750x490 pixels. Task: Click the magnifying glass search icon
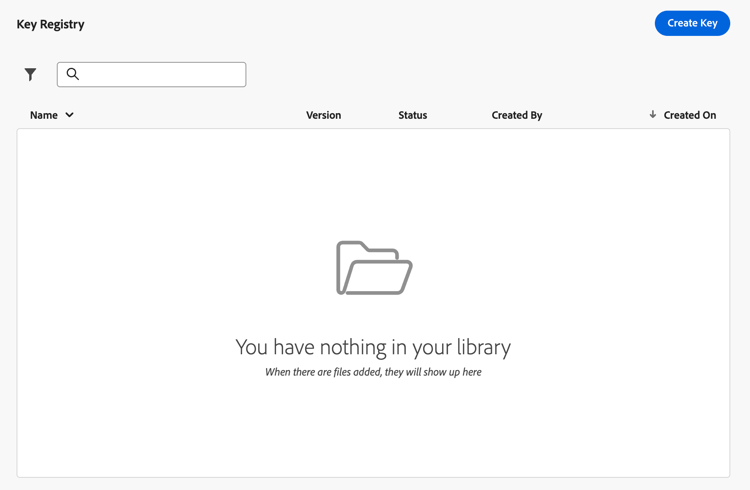[73, 74]
